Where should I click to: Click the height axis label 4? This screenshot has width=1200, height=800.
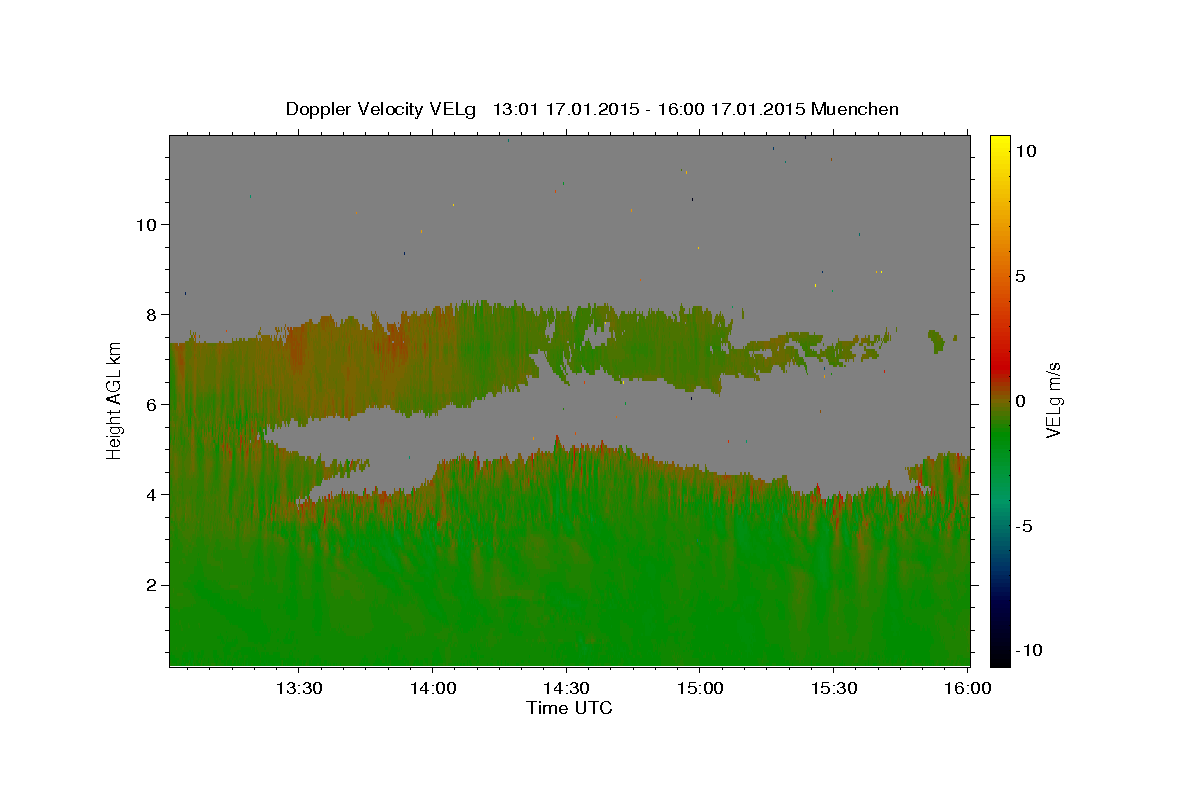pos(152,494)
